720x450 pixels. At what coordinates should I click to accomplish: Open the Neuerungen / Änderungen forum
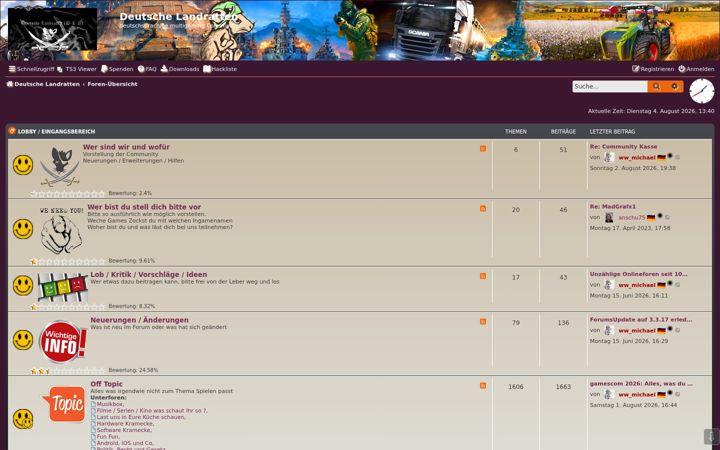click(140, 320)
